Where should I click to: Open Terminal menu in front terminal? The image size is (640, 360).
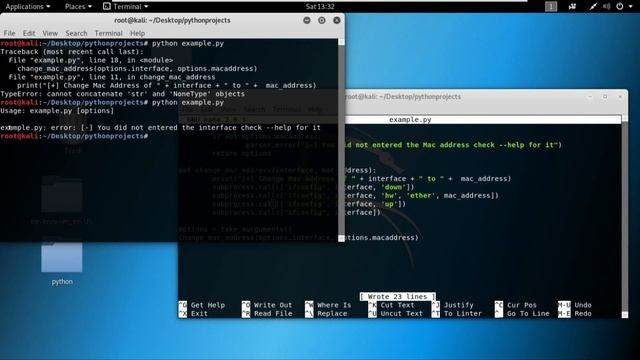coord(108,33)
